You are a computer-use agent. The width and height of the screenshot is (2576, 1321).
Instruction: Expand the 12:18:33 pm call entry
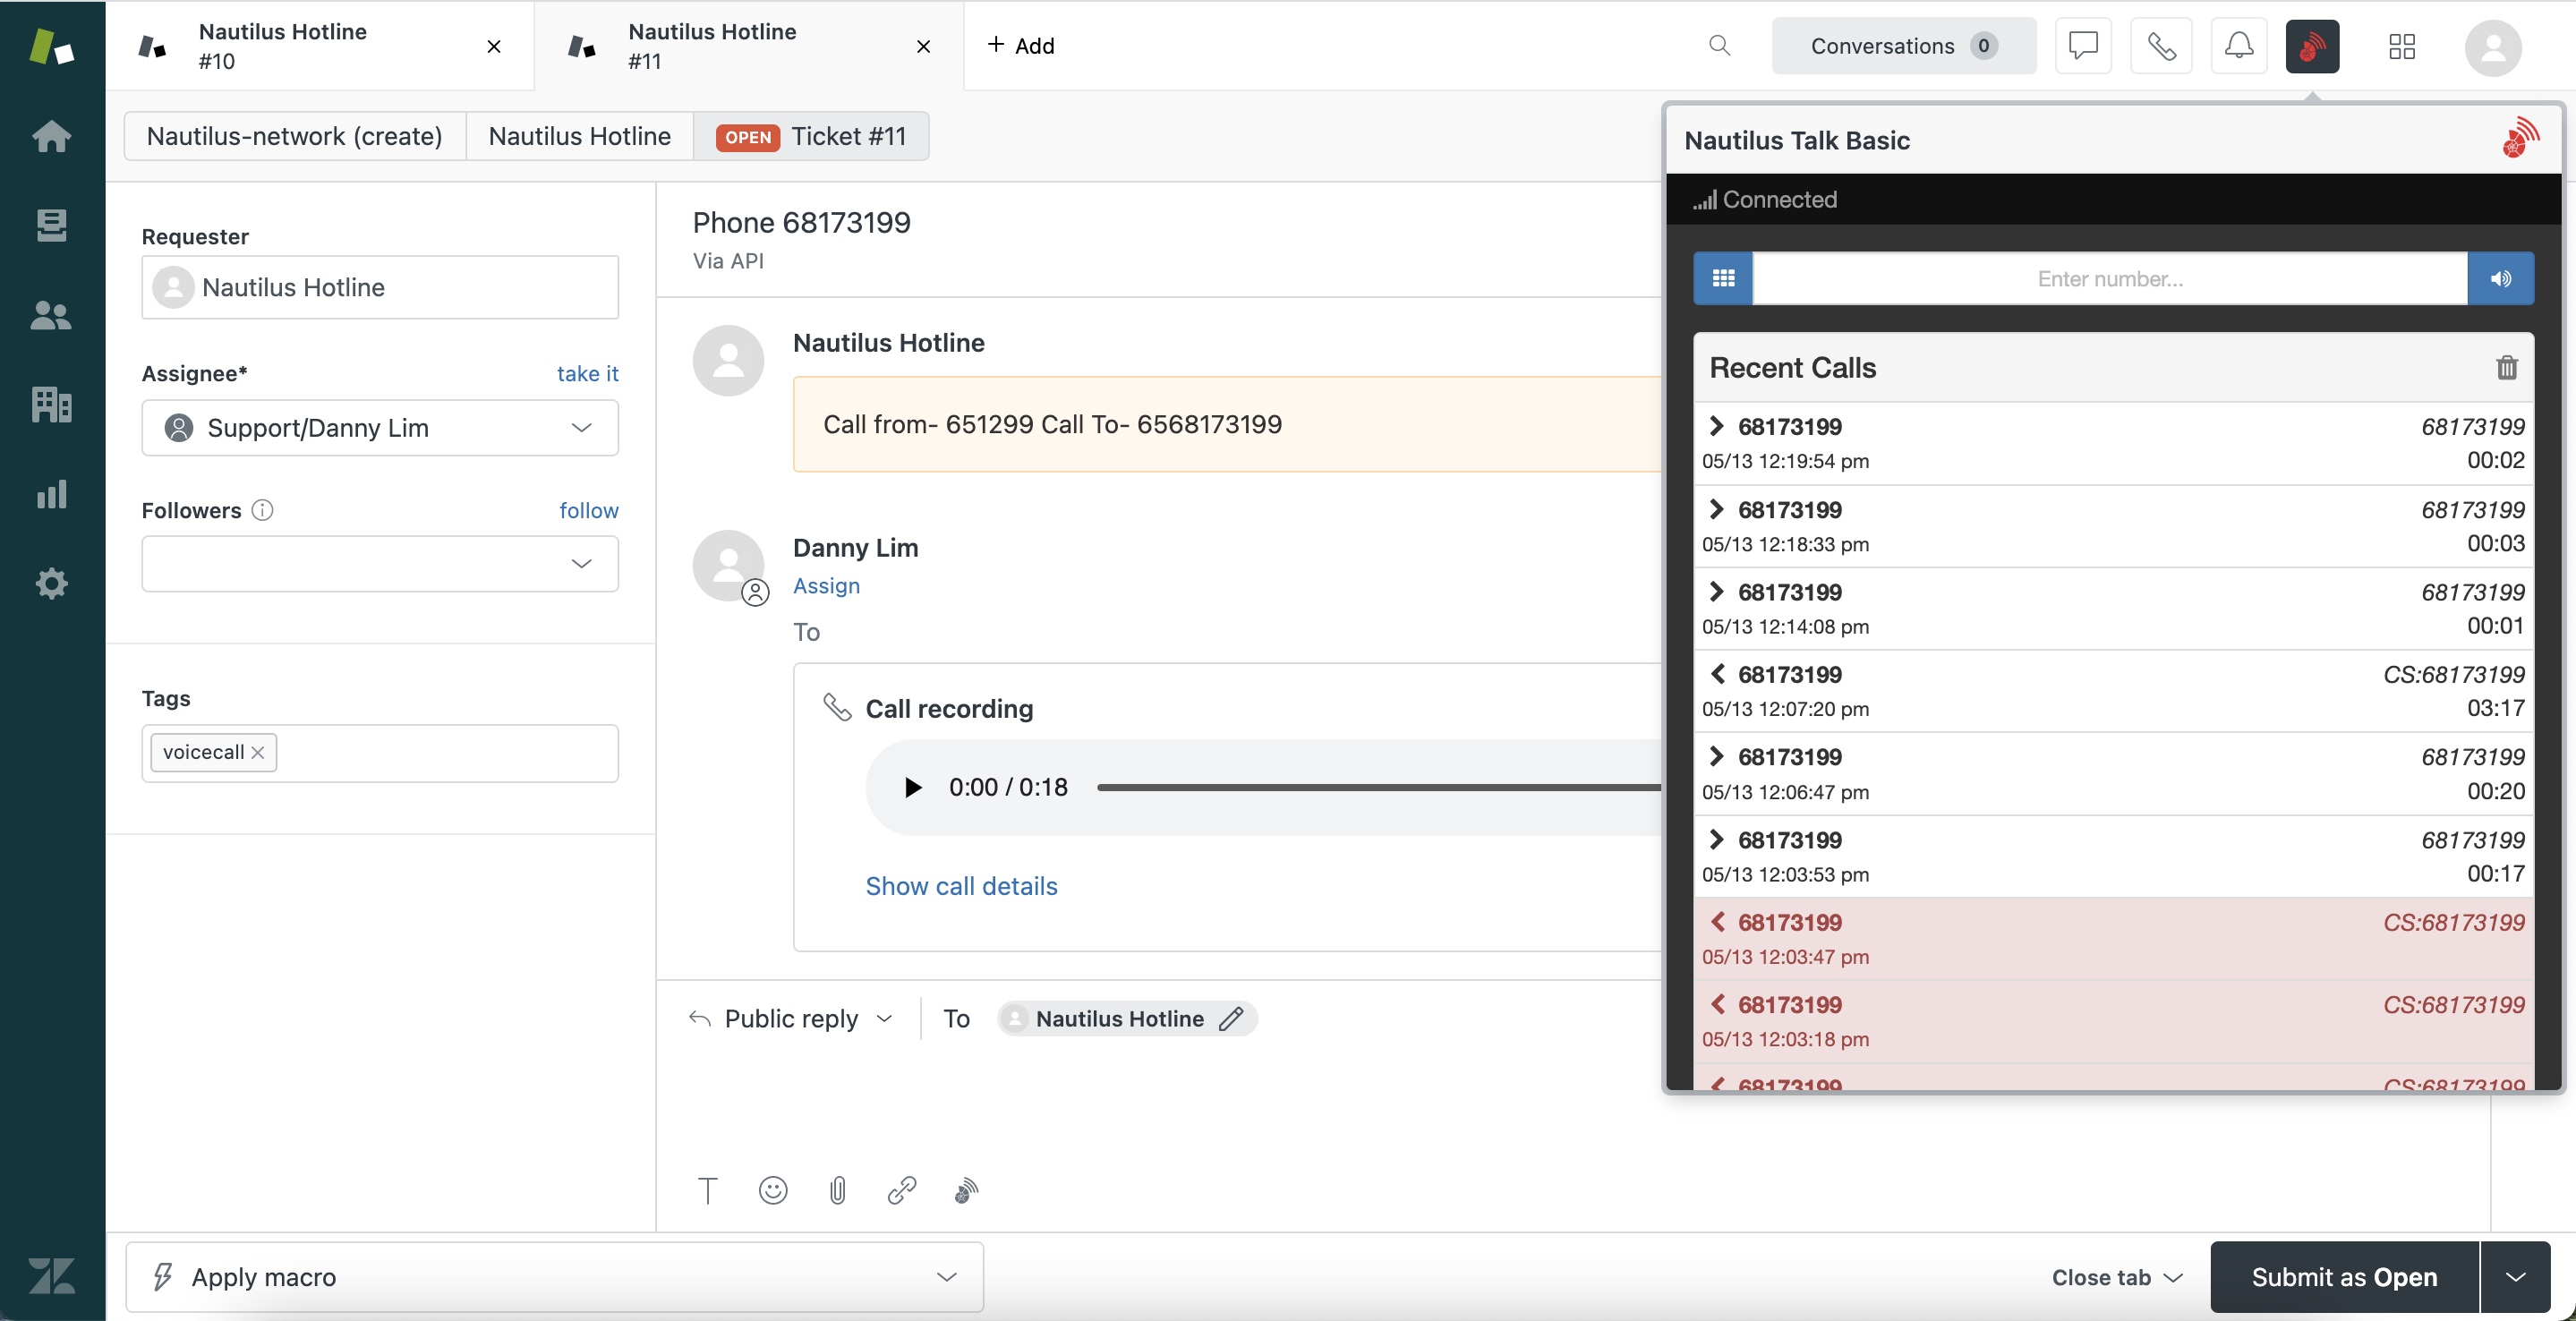click(1716, 509)
